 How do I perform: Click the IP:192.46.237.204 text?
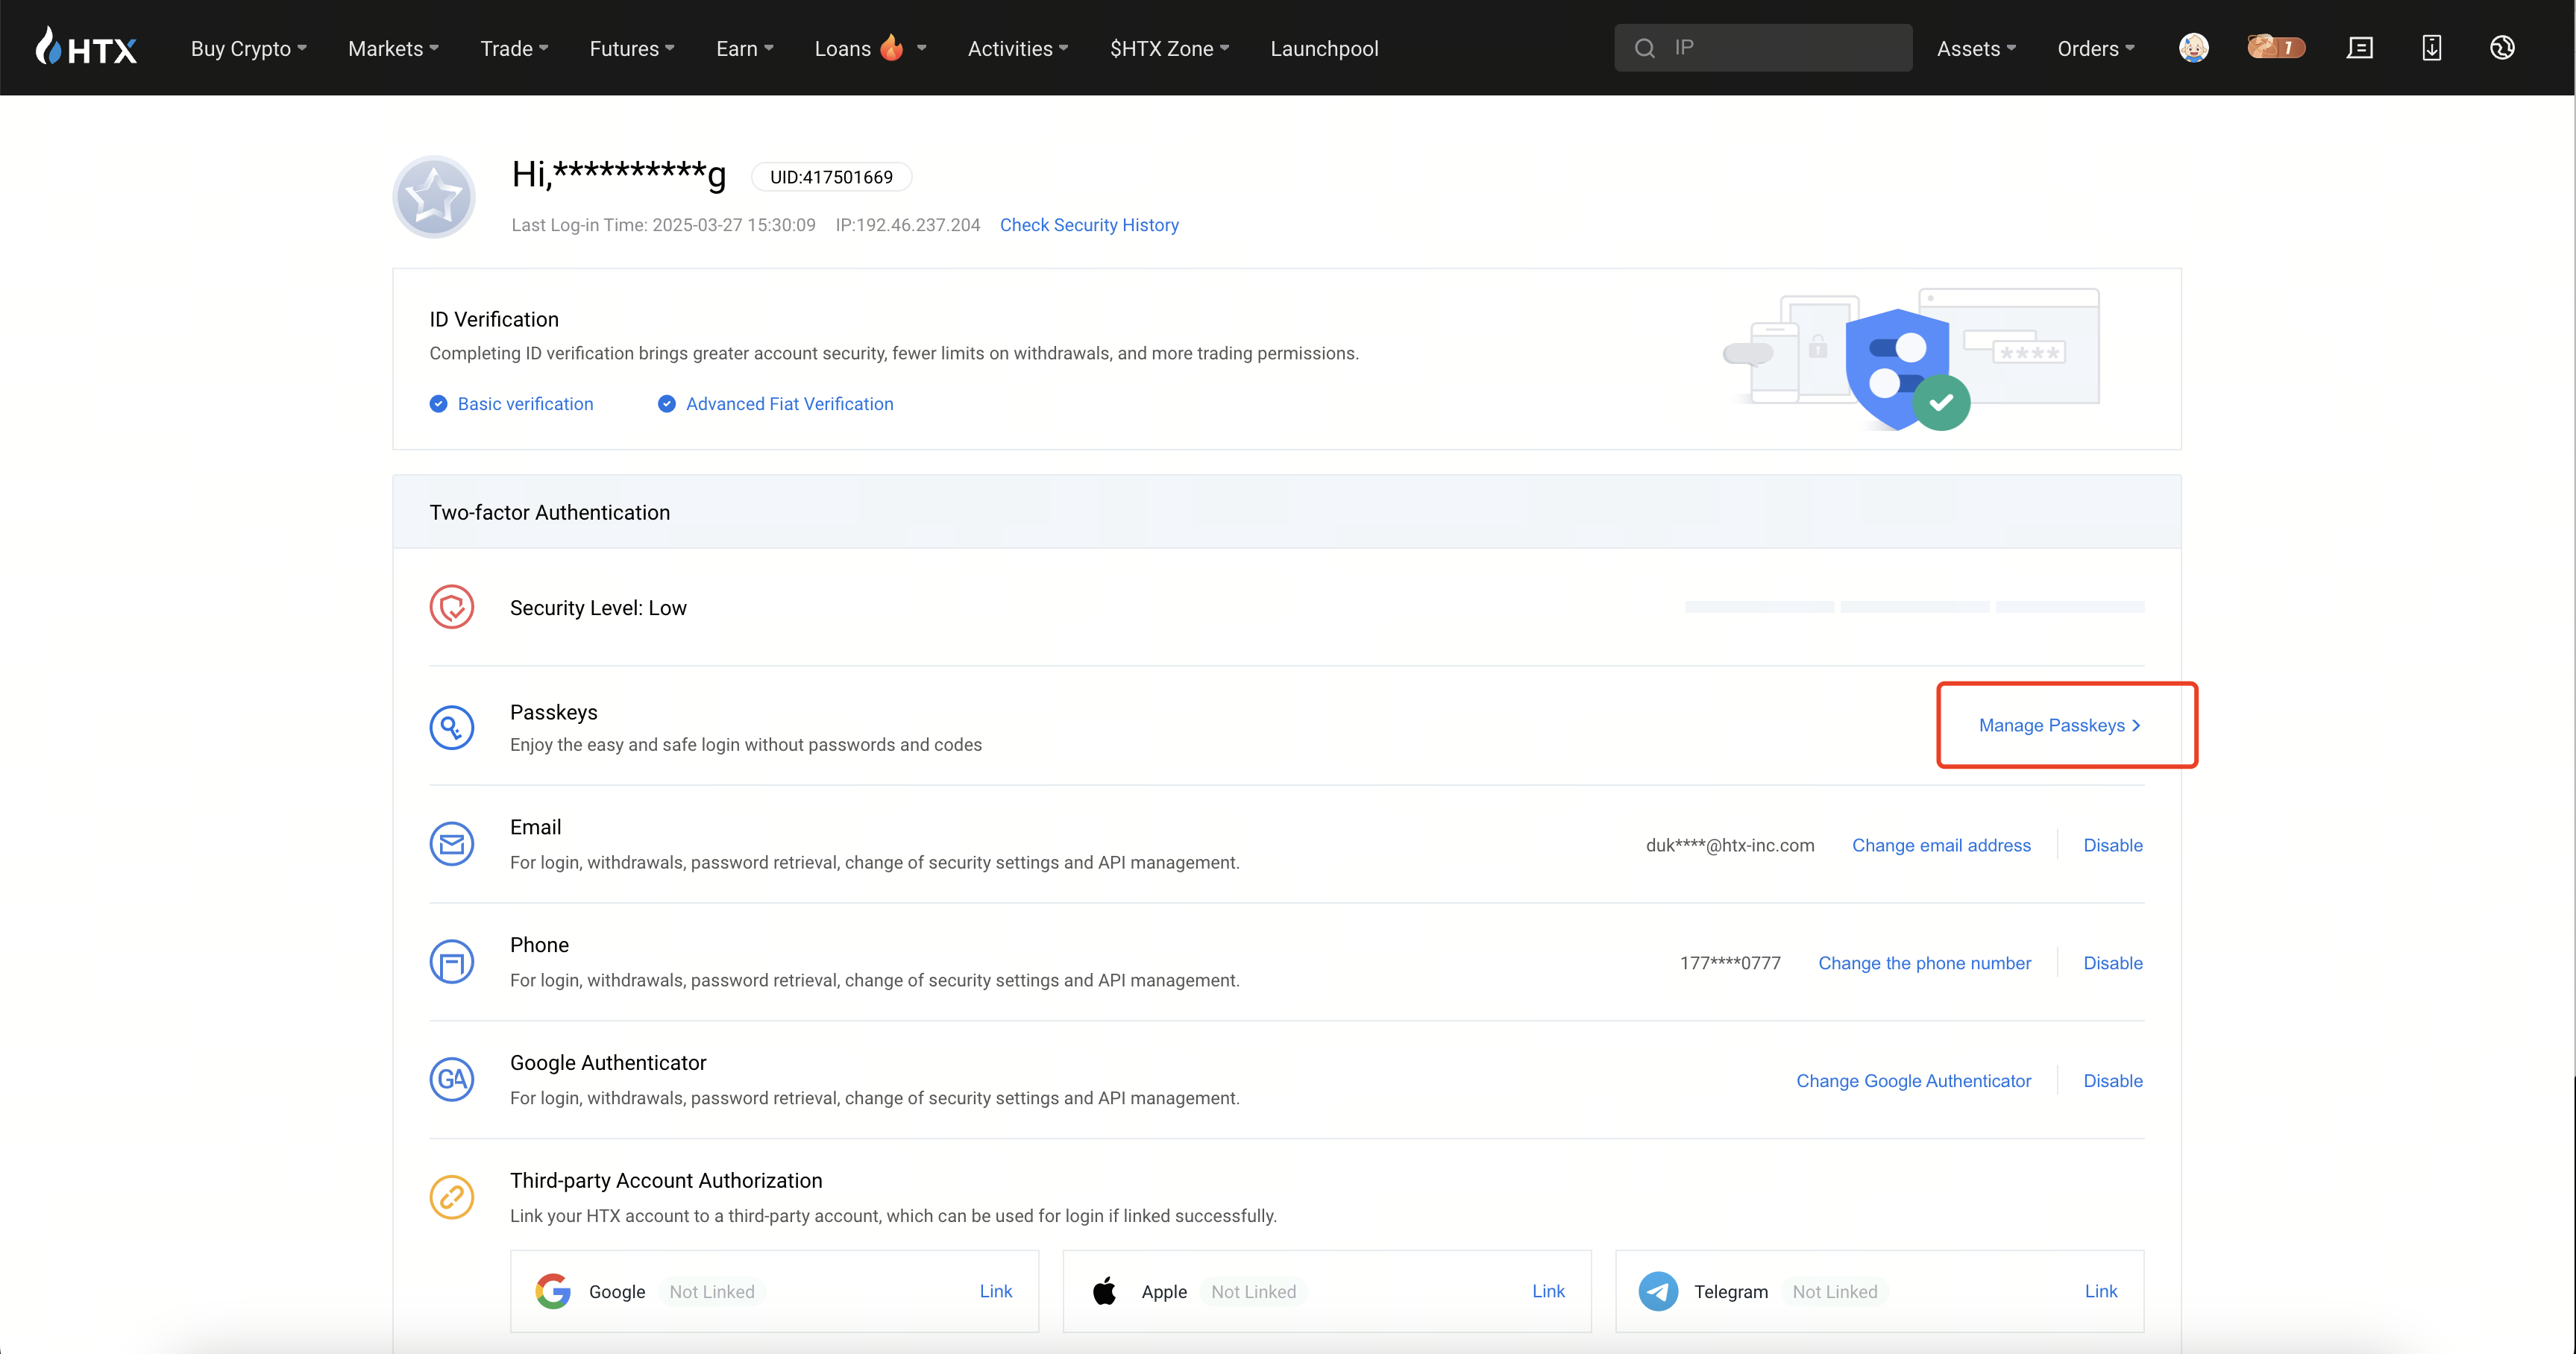point(907,225)
